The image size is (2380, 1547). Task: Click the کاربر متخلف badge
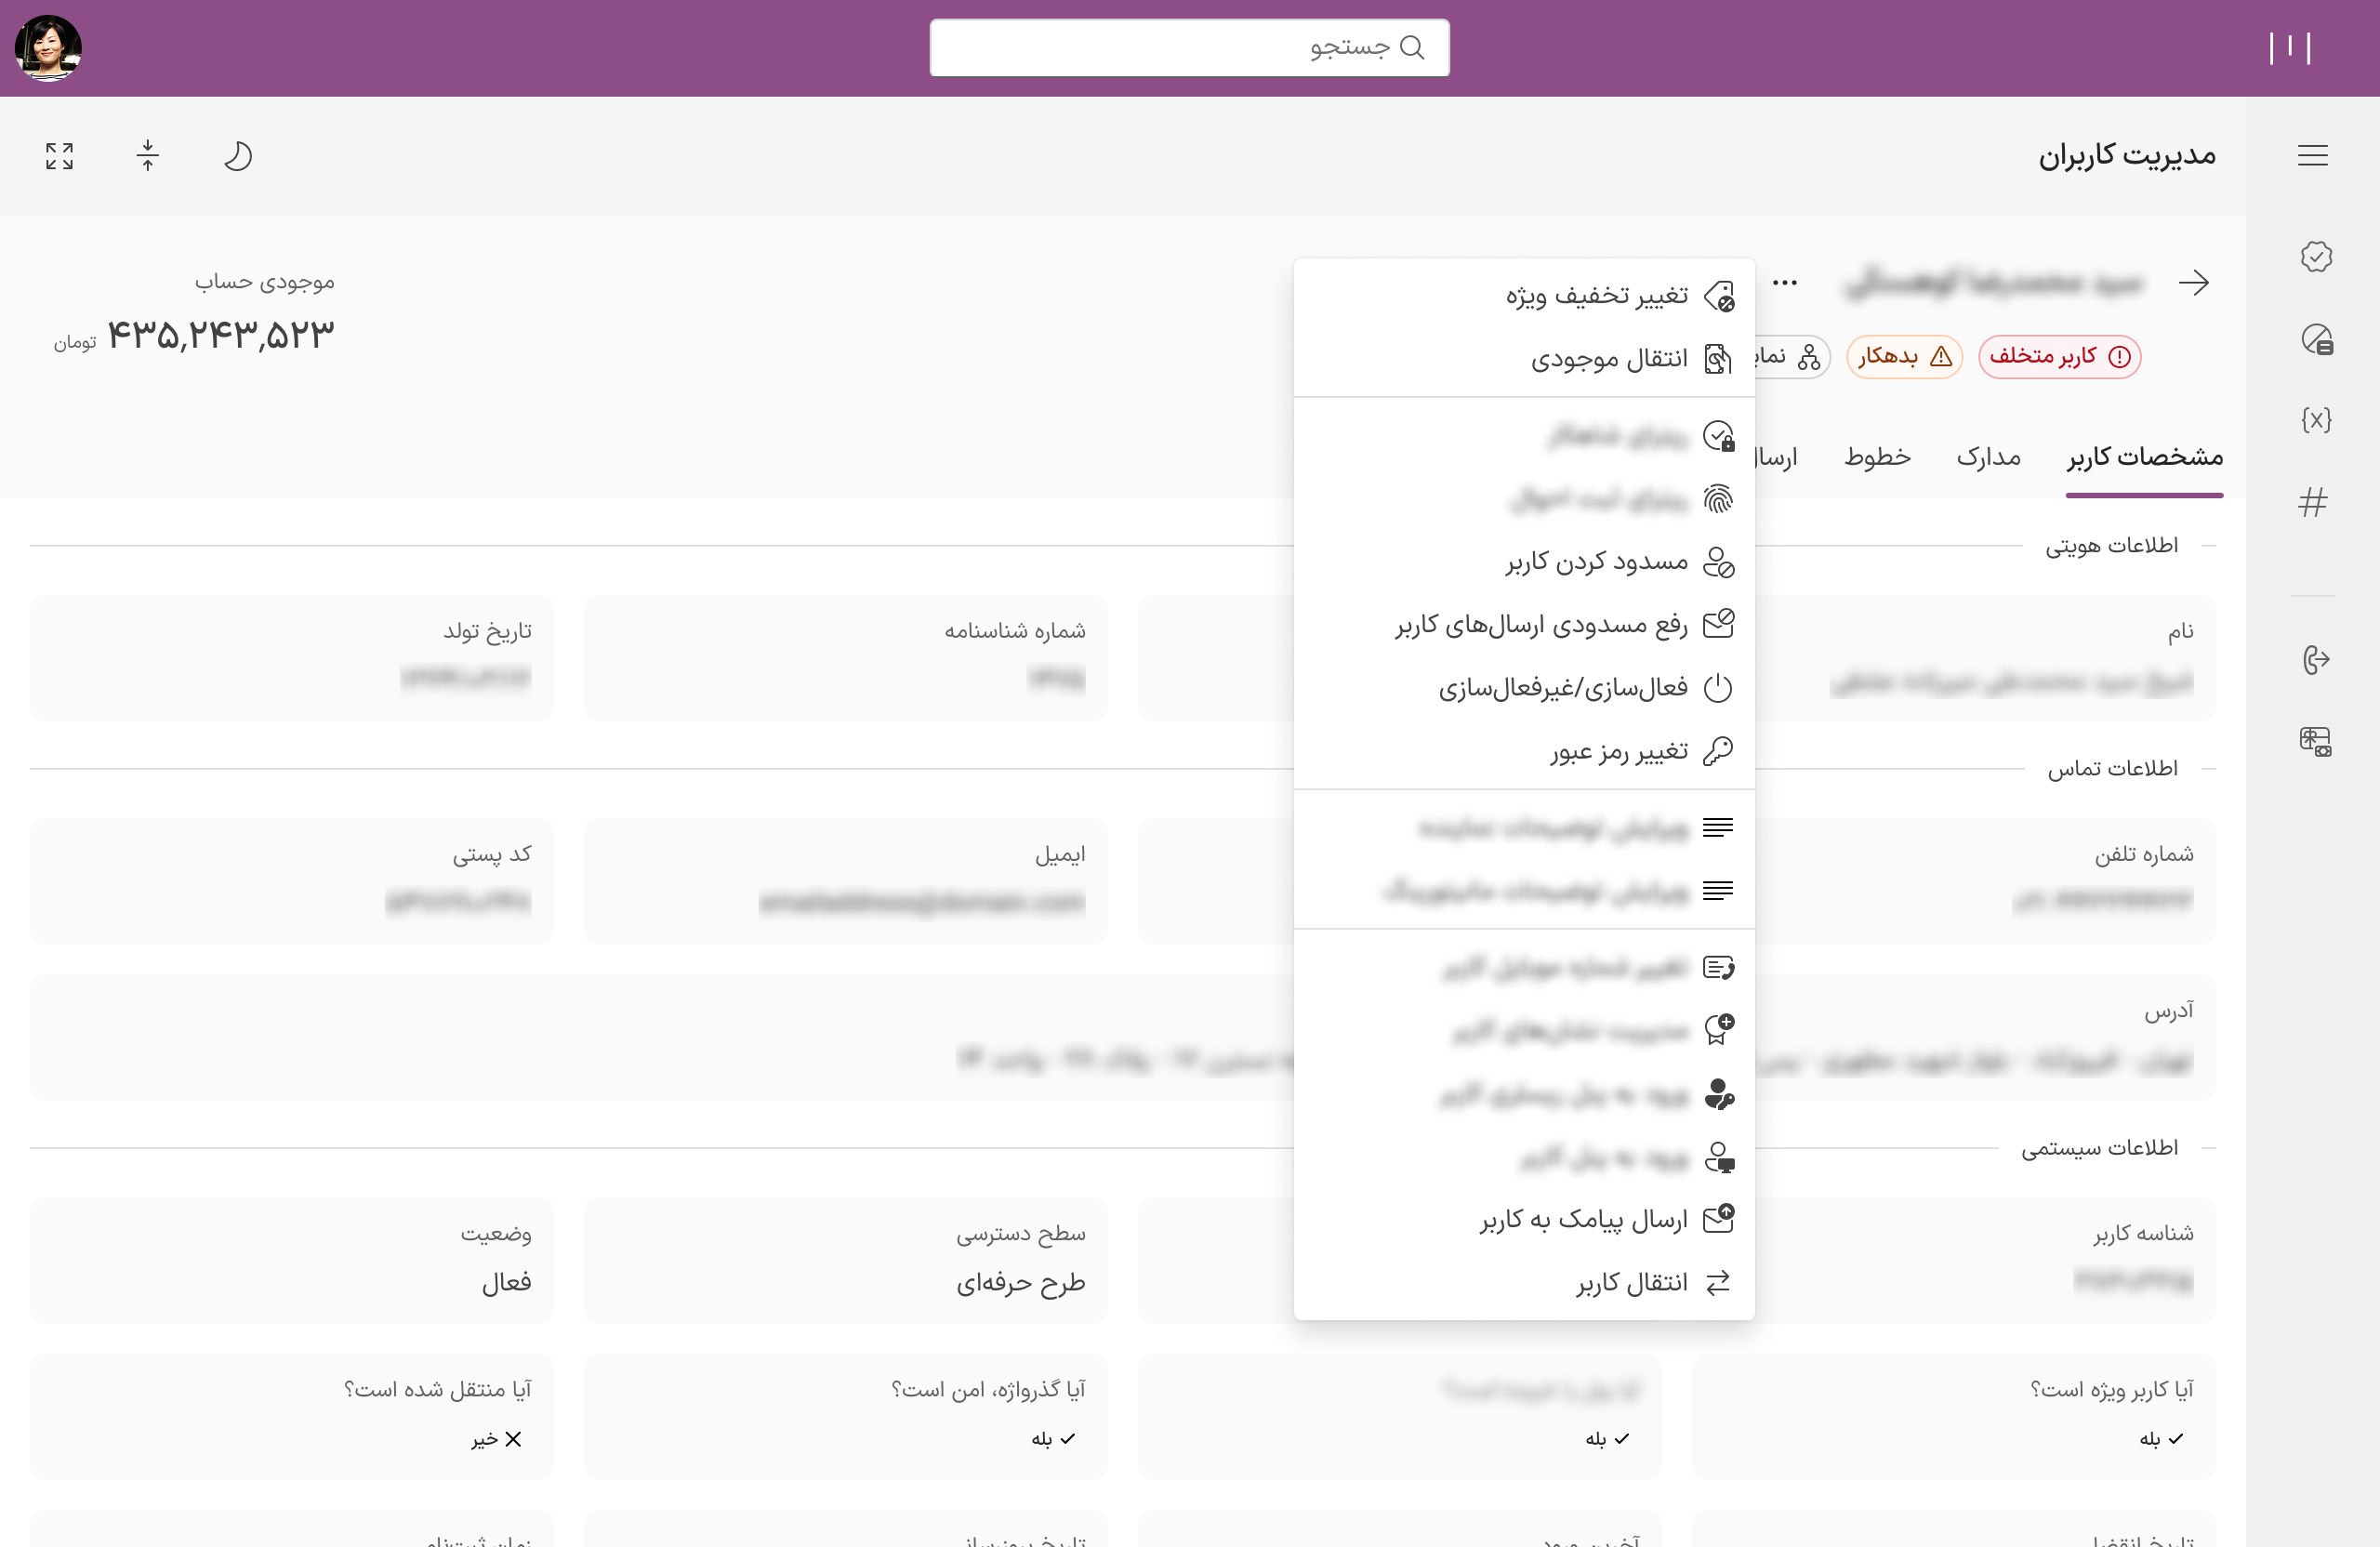(x=2059, y=356)
